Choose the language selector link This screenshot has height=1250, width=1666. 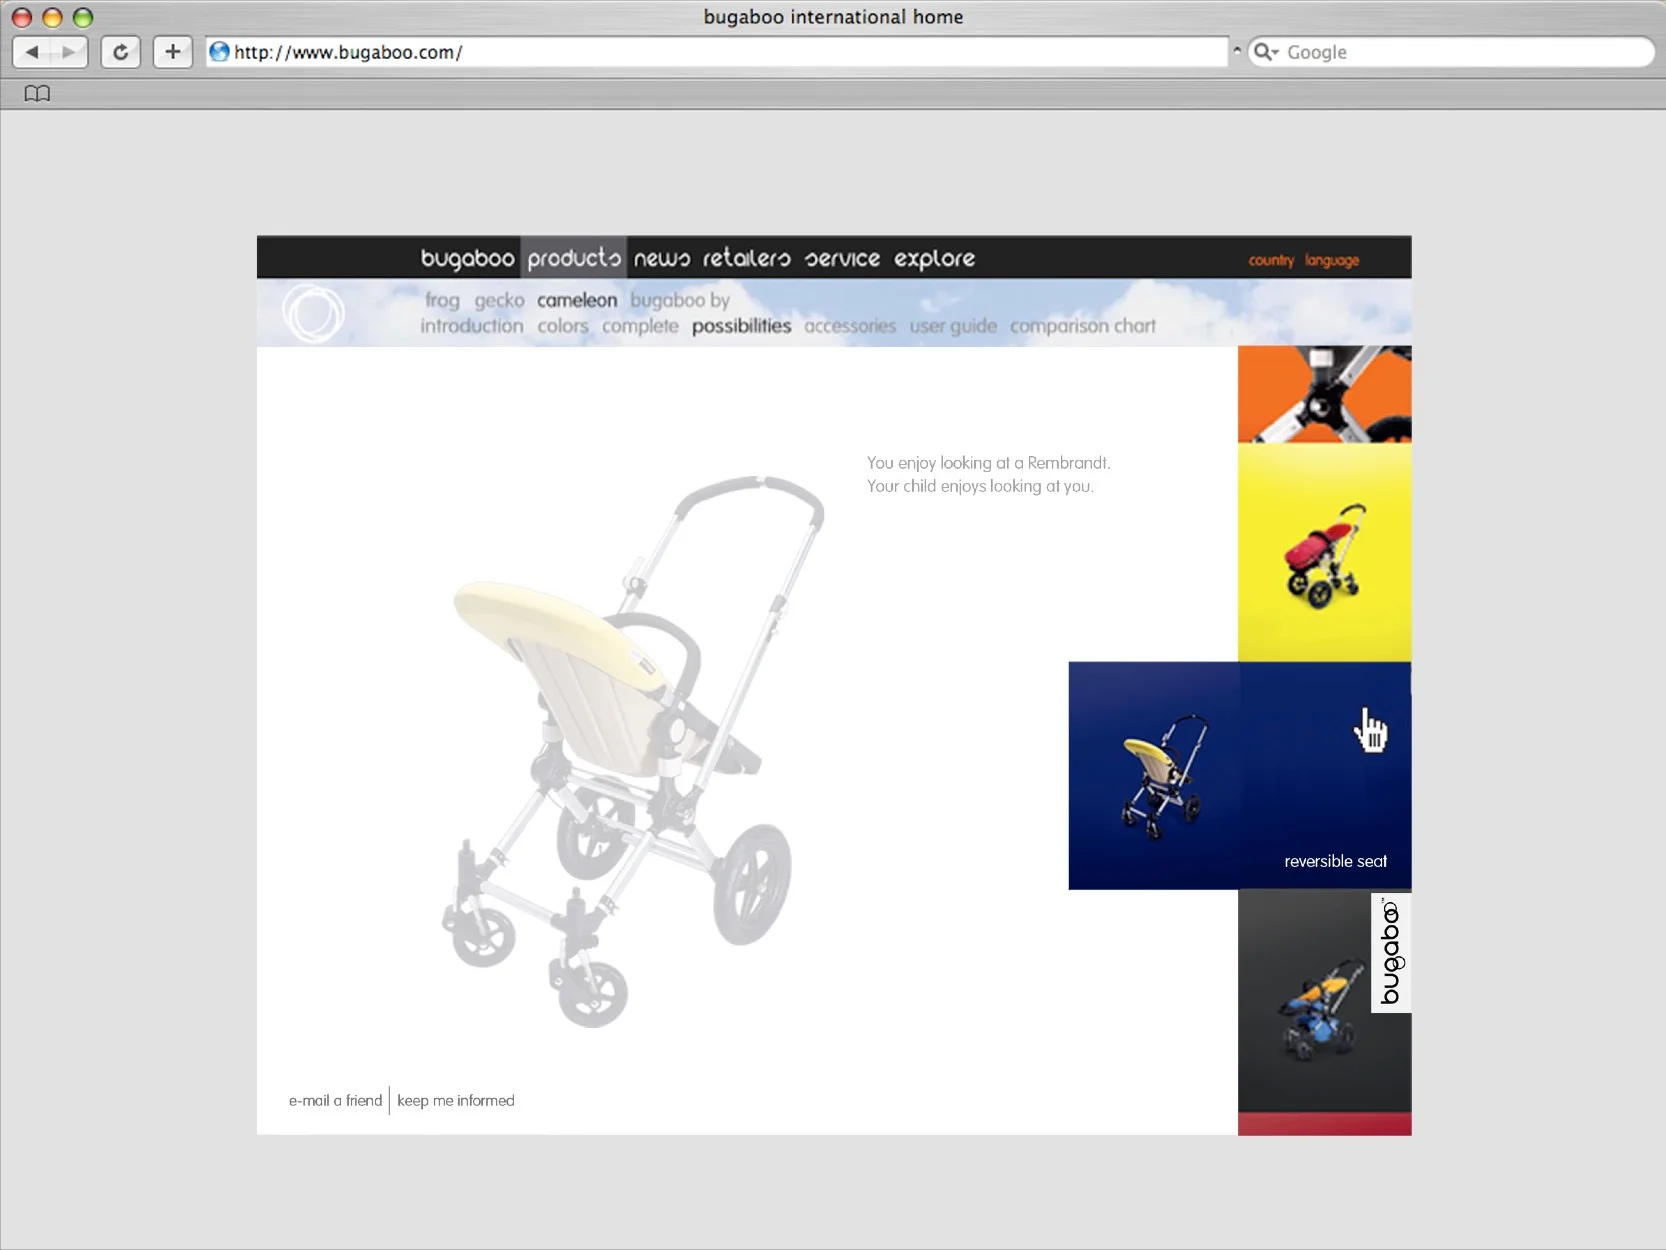(1332, 260)
